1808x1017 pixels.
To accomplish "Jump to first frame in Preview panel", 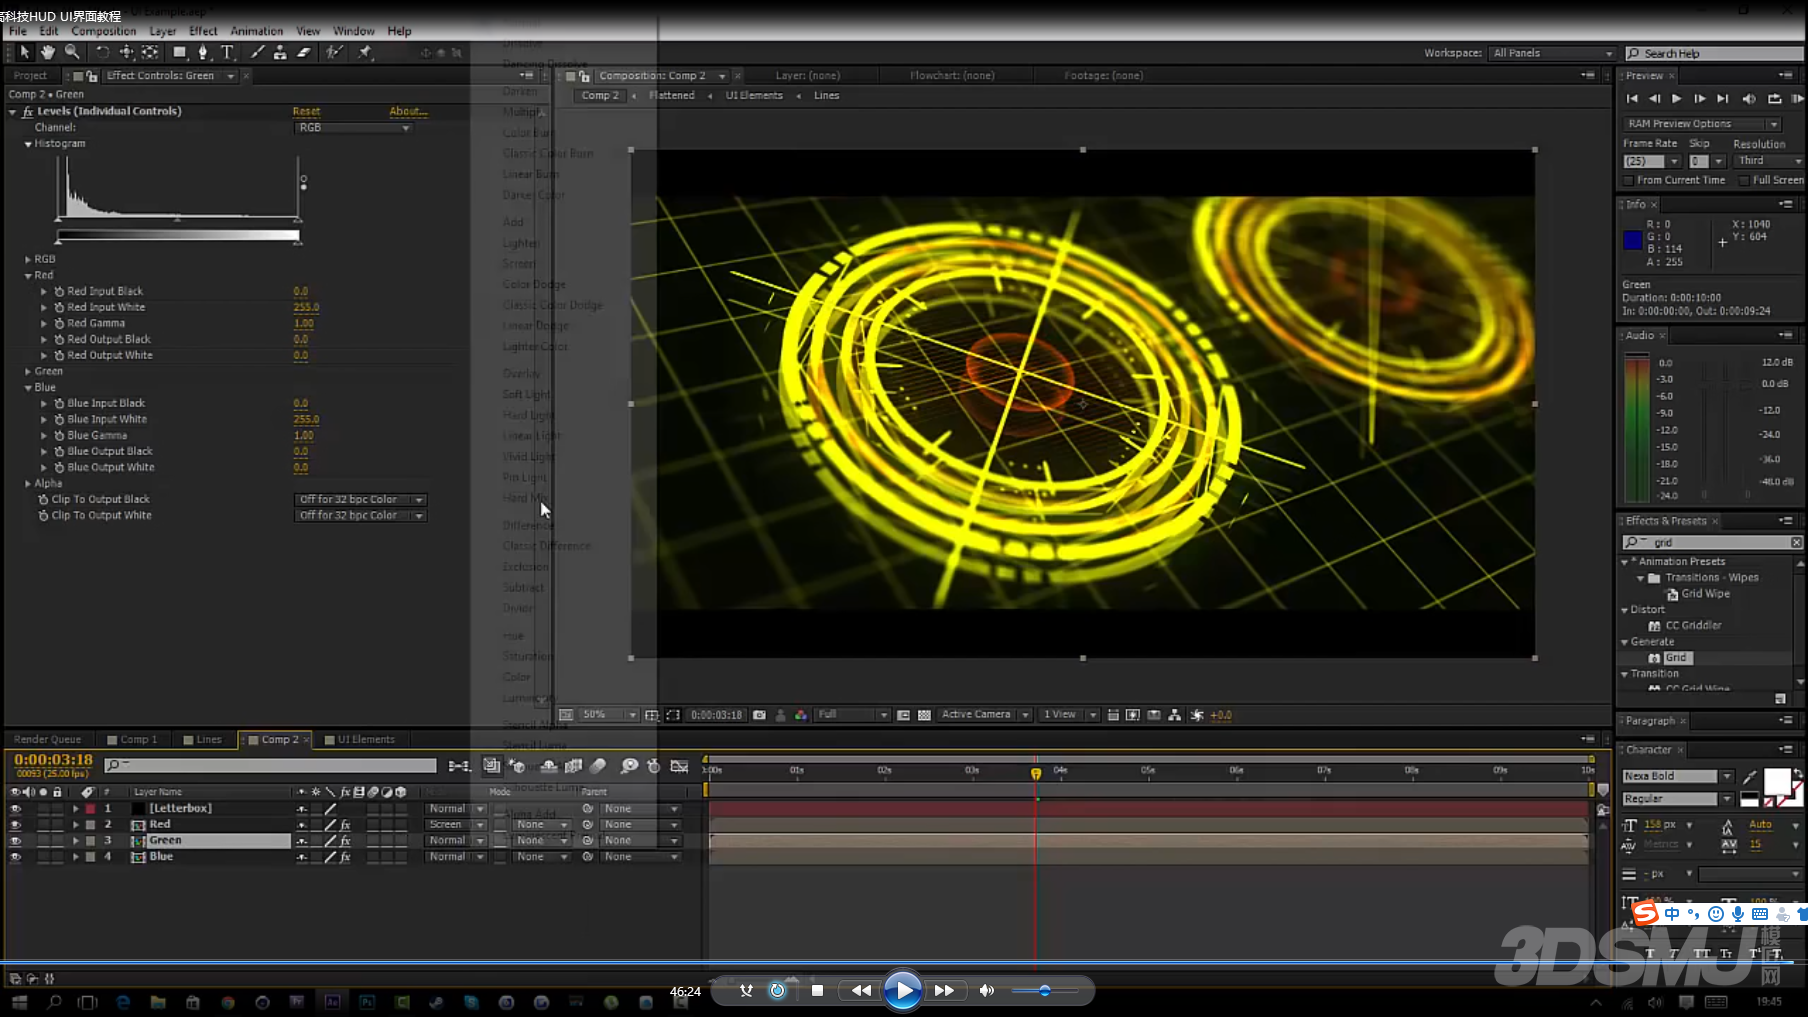I will point(1632,98).
